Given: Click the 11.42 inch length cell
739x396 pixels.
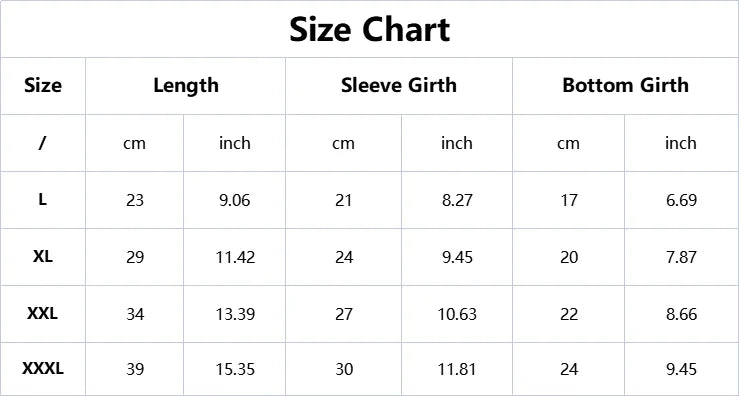Looking at the screenshot, I should pos(235,257).
